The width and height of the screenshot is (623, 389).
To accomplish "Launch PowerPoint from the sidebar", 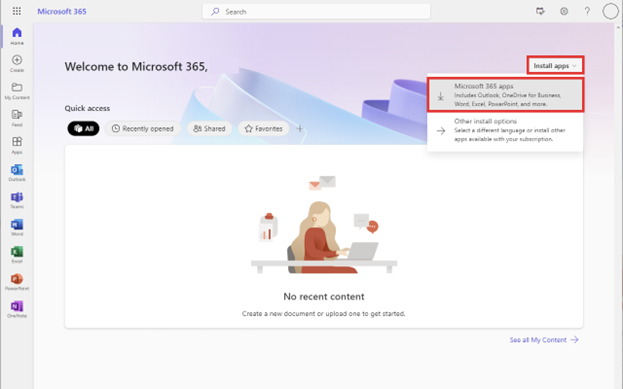I will click(17, 282).
